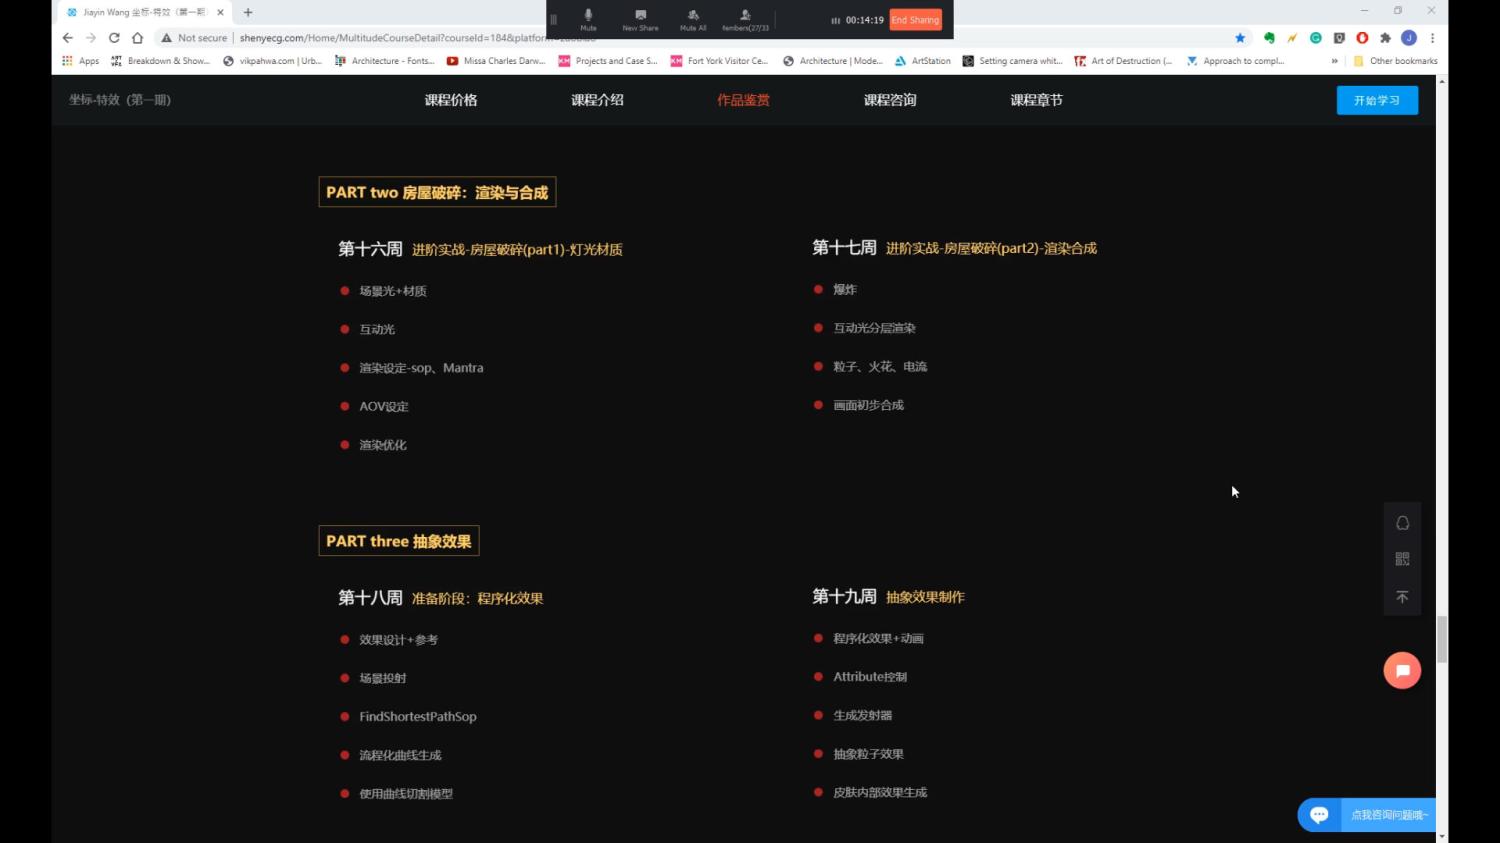This screenshot has width=1500, height=843.
Task: Open Architecture | Mode bookmark
Action: 832,61
